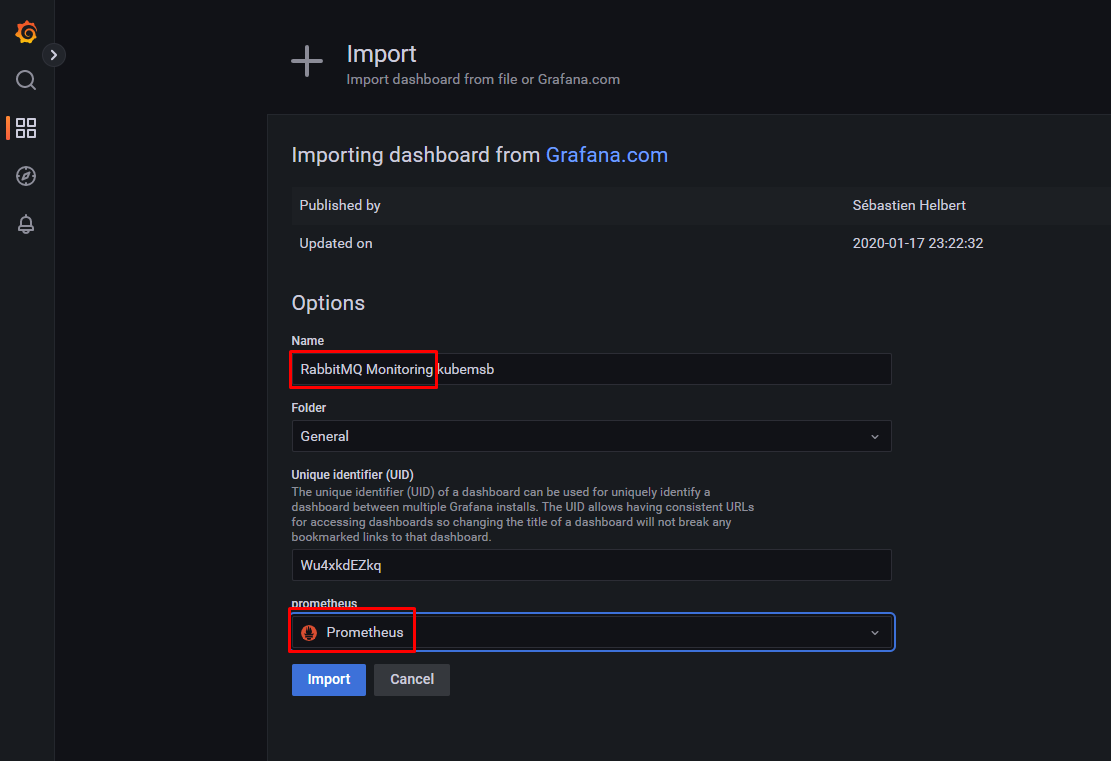Open the Alerting bell icon
The width and height of the screenshot is (1111, 761).
(x=26, y=224)
